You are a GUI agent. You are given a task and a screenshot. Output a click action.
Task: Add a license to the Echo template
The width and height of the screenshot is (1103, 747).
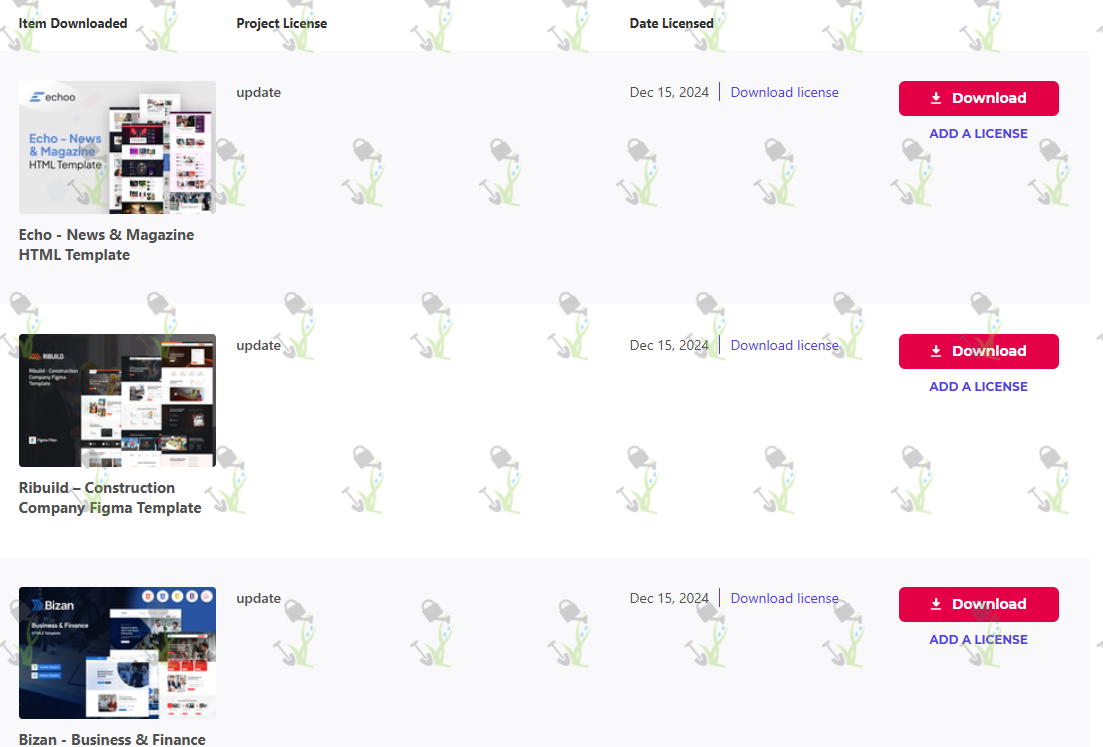(978, 134)
